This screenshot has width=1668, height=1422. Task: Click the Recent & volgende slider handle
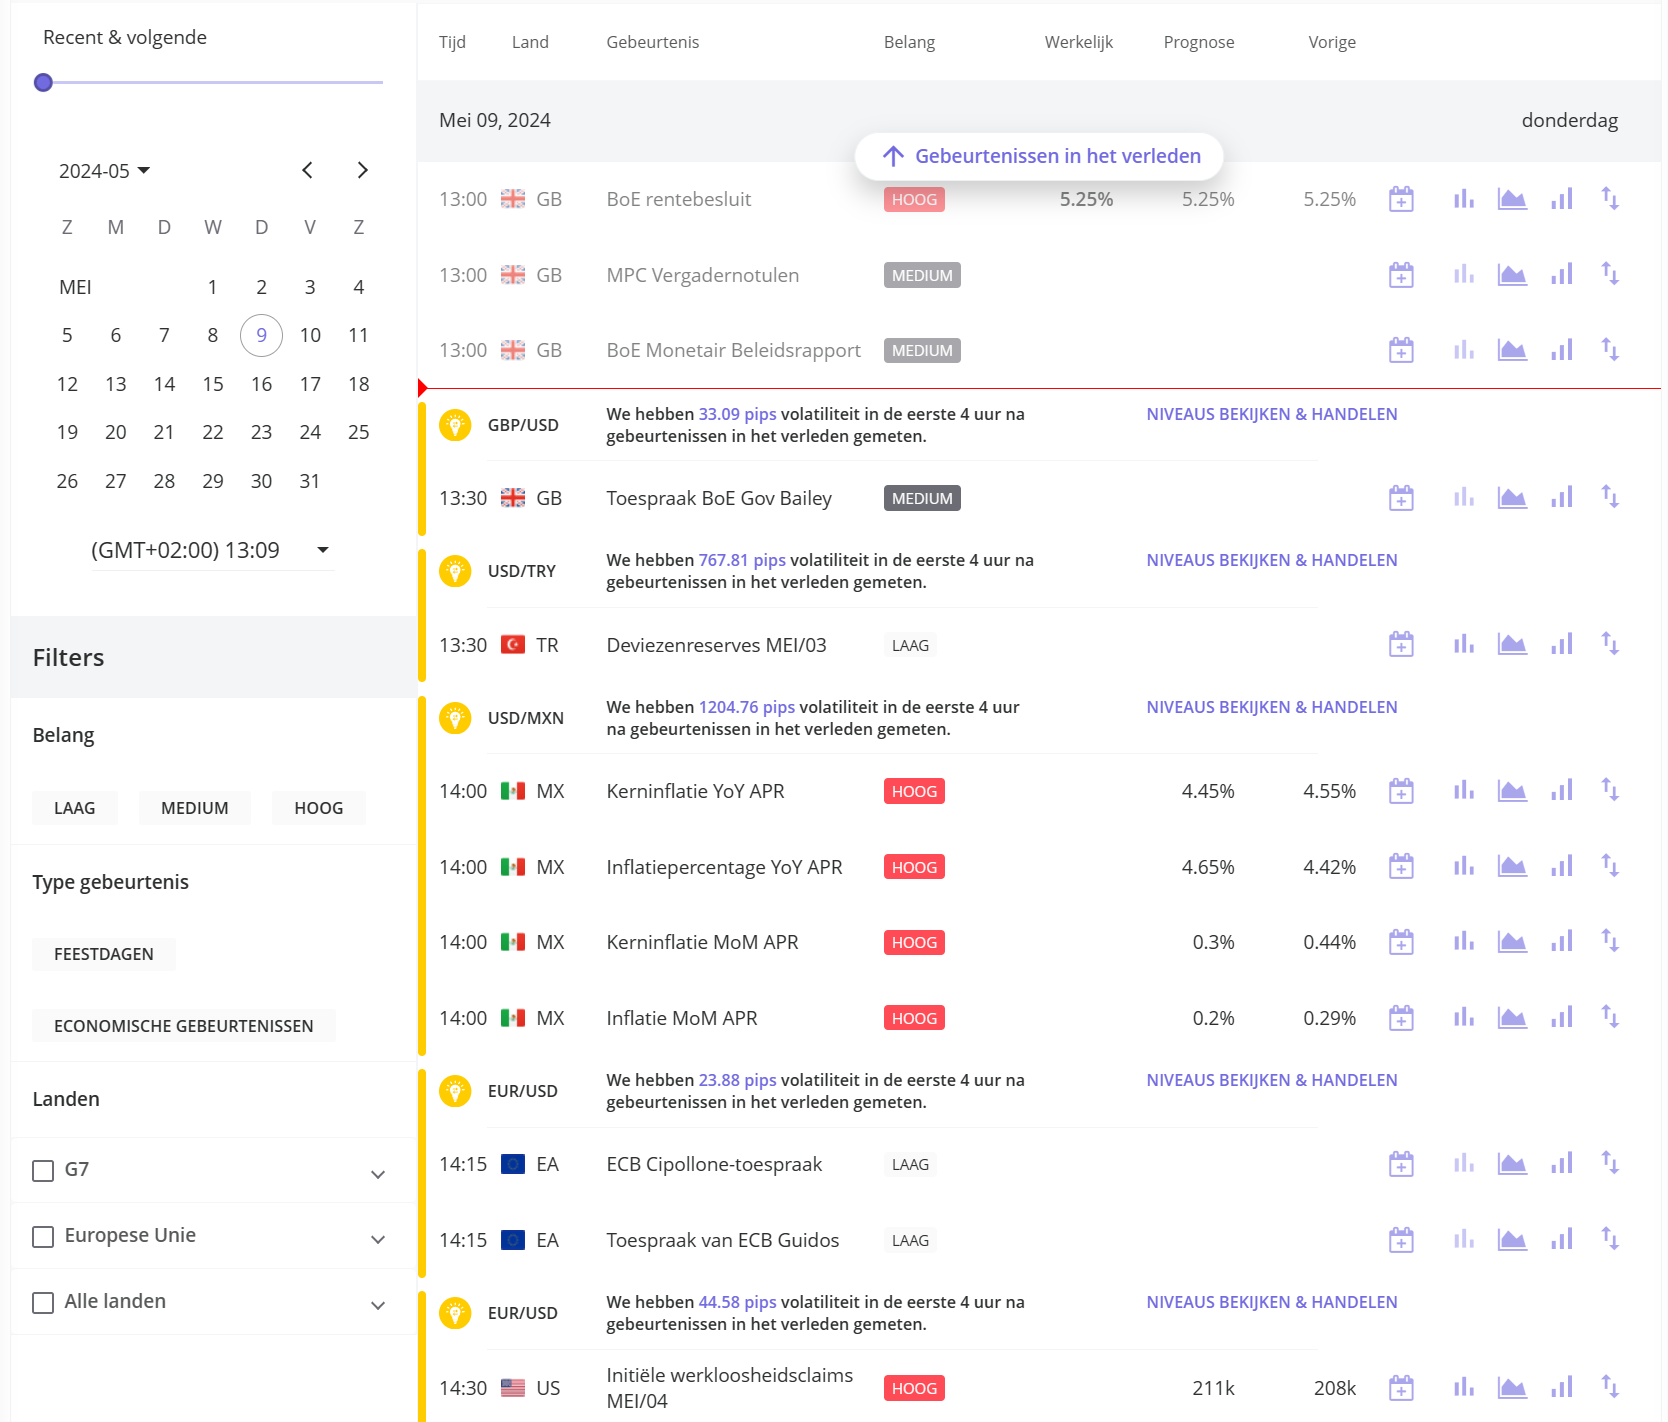point(43,82)
